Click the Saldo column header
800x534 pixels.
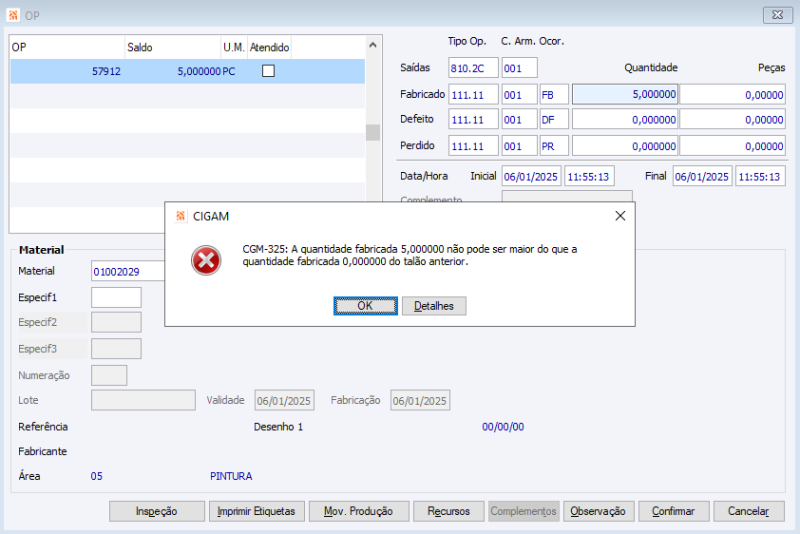click(x=173, y=47)
